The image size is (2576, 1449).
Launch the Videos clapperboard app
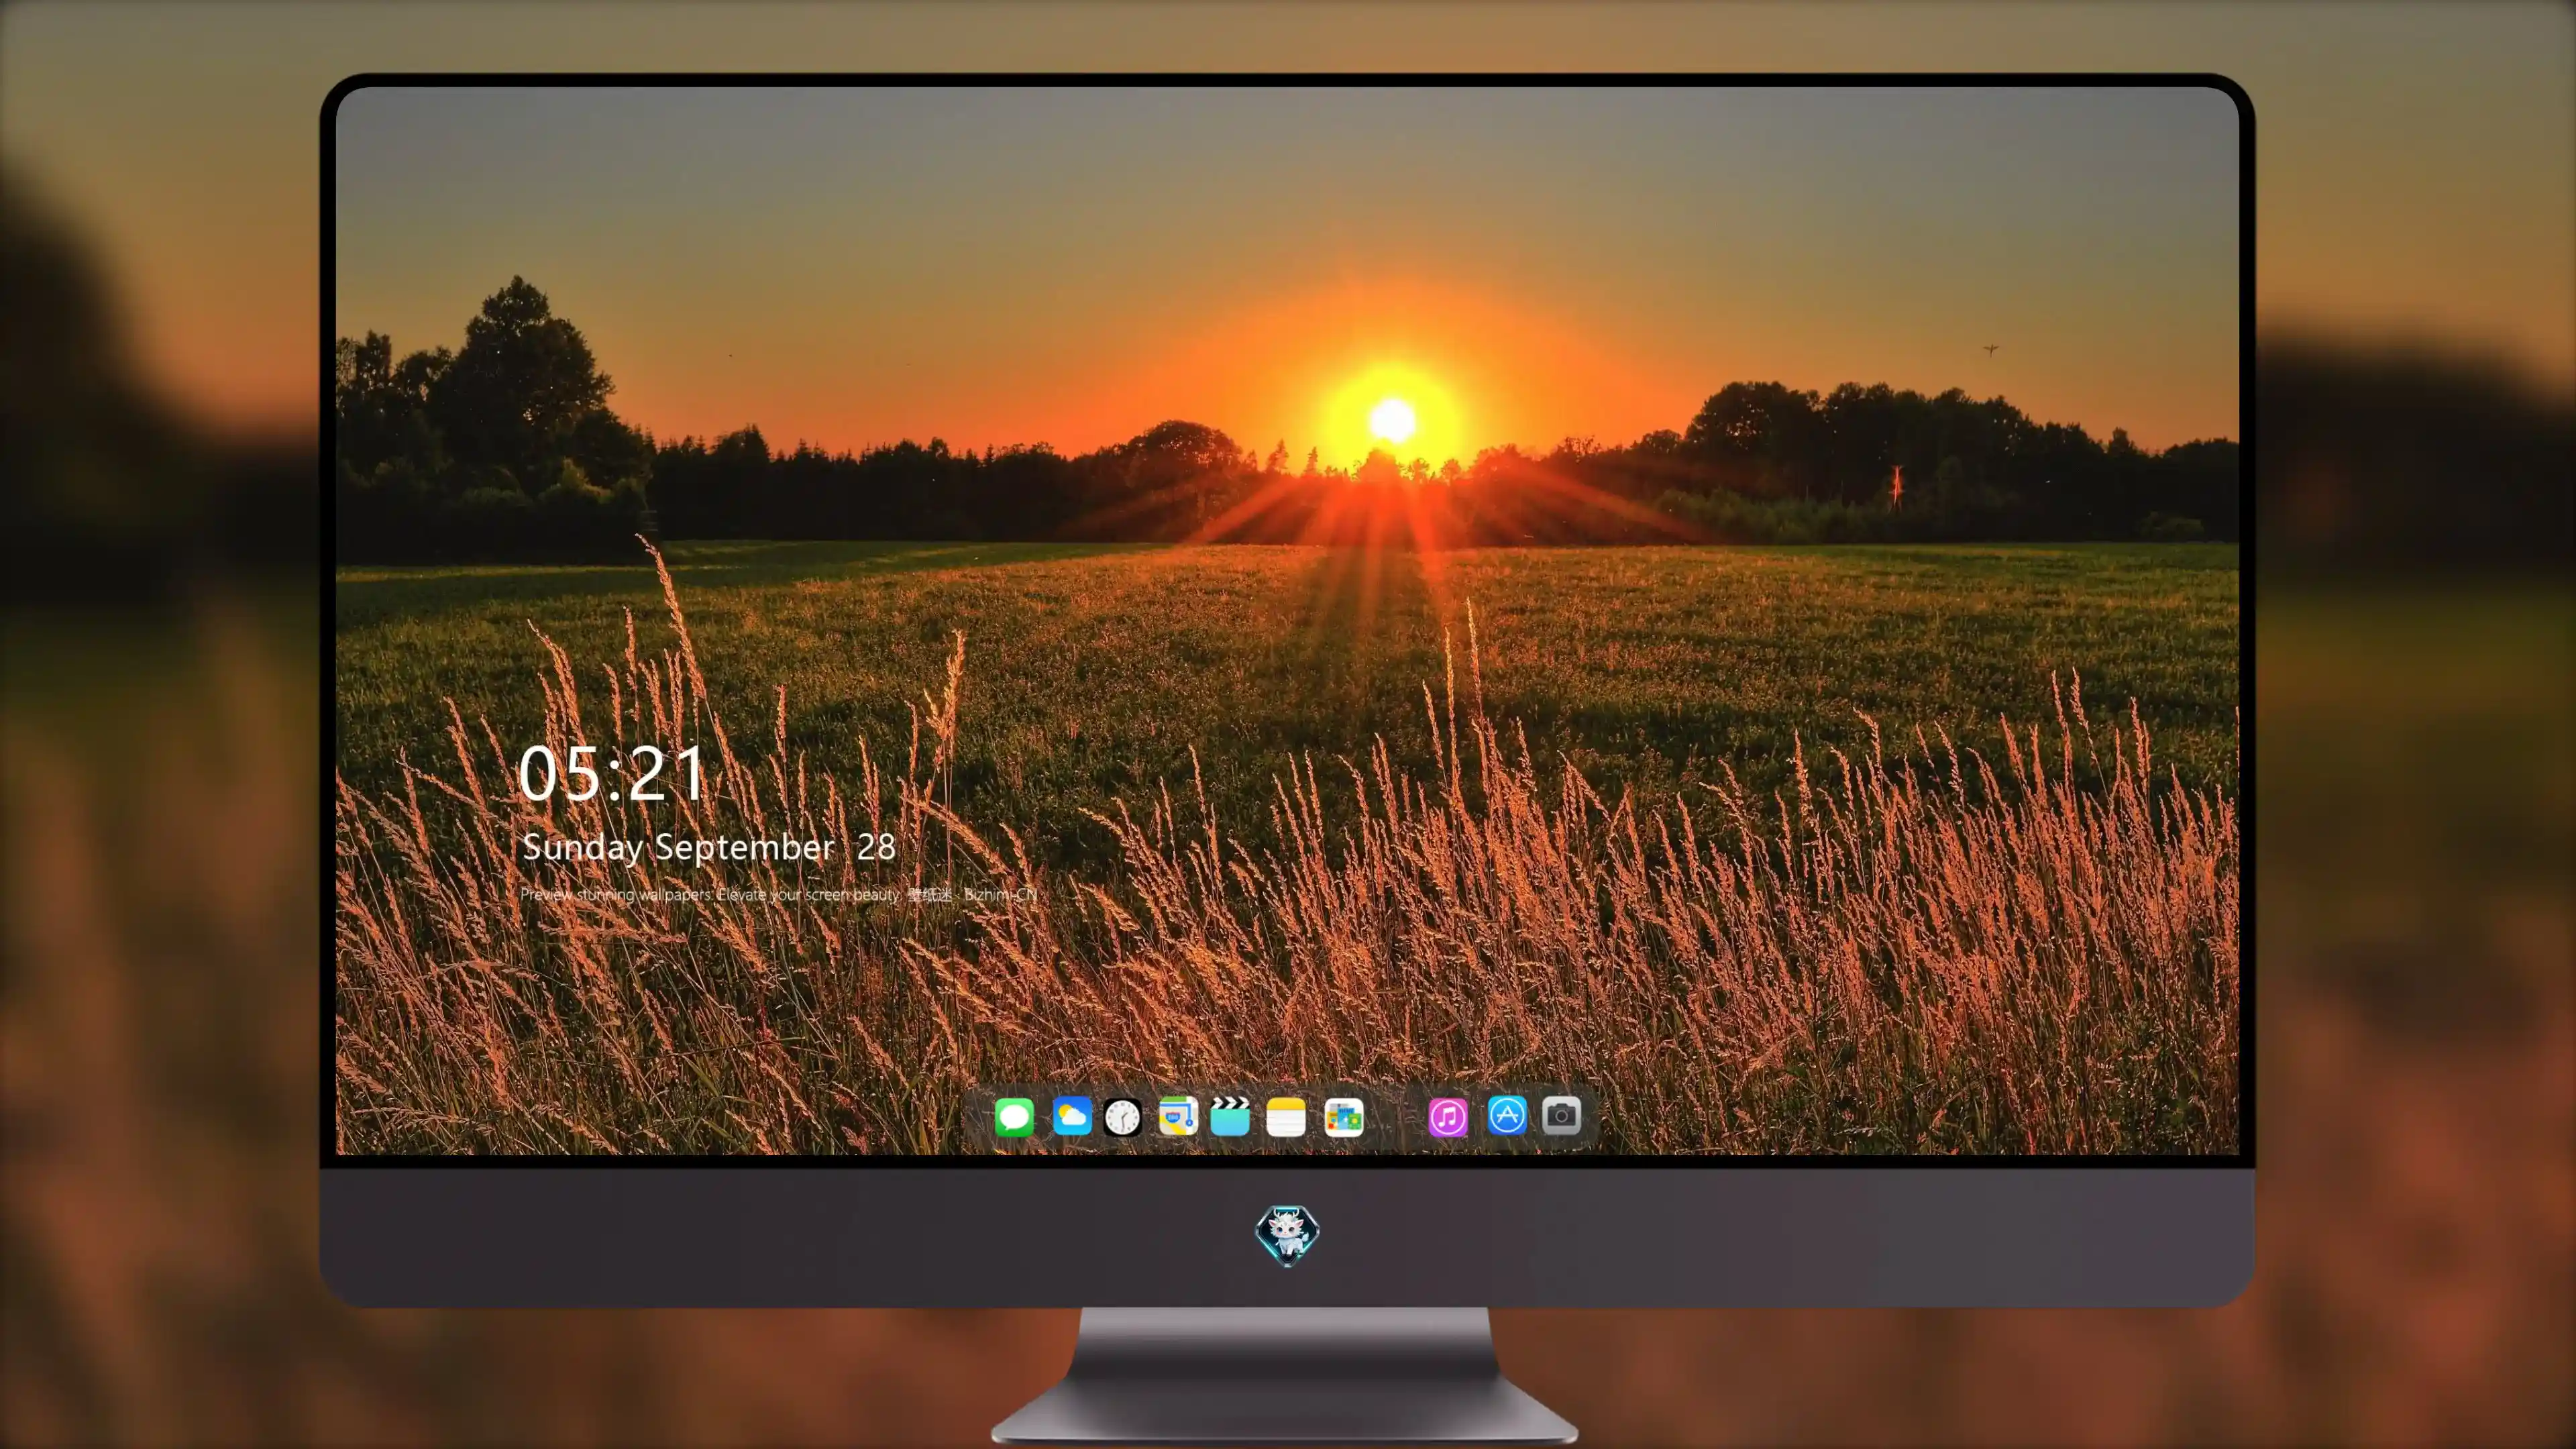tap(1230, 1116)
